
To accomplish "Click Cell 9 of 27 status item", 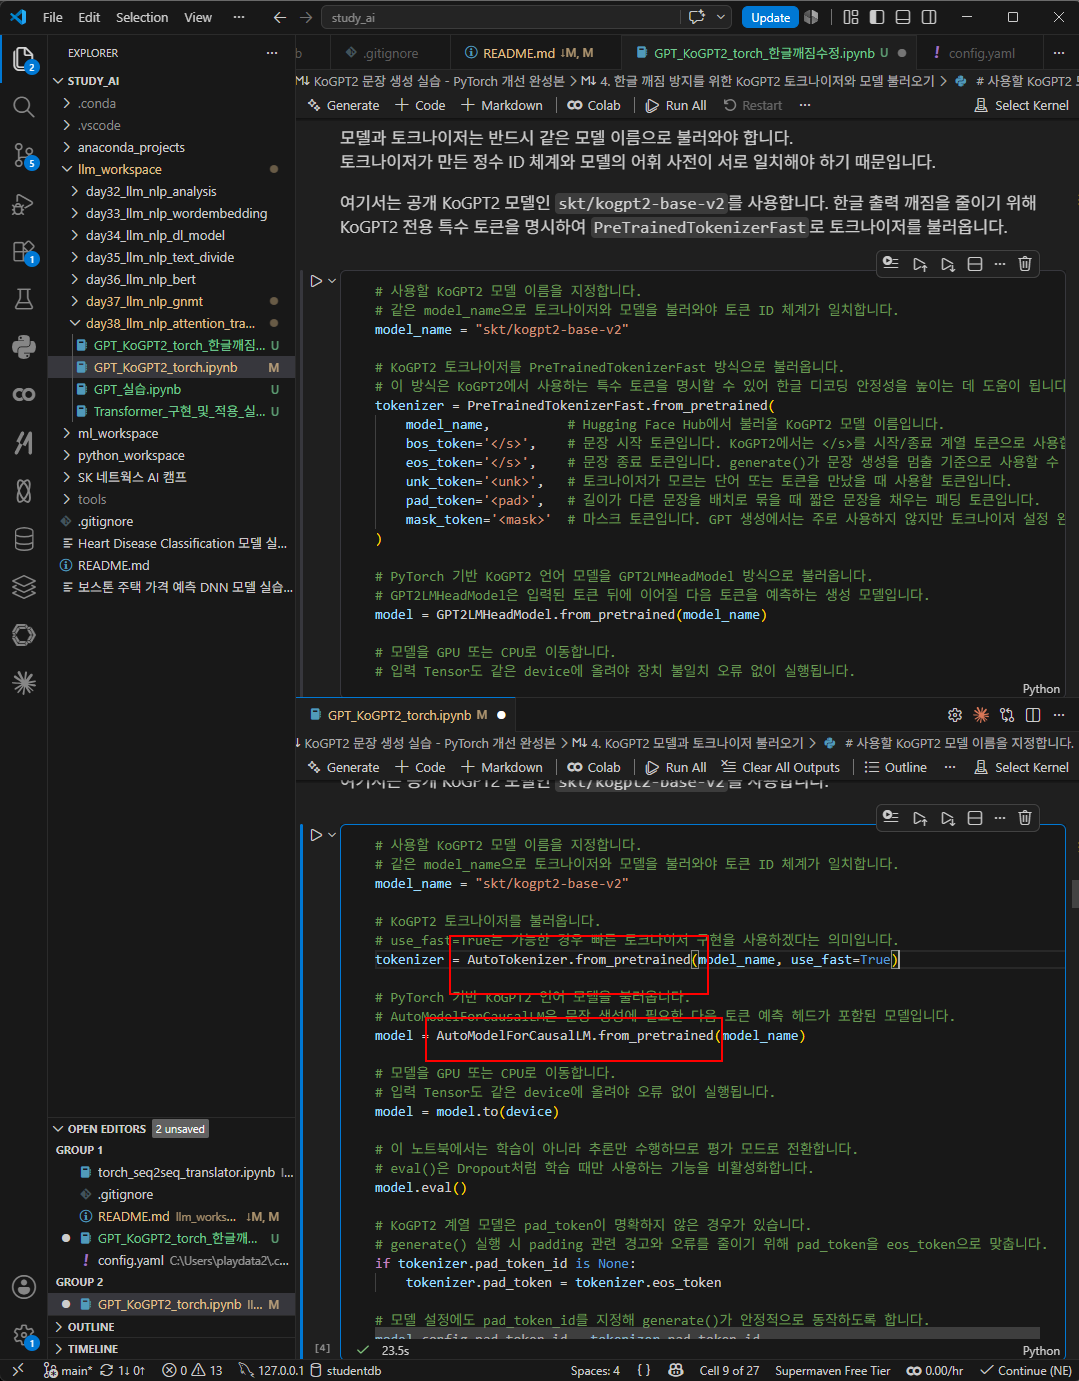I will click(x=729, y=1370).
